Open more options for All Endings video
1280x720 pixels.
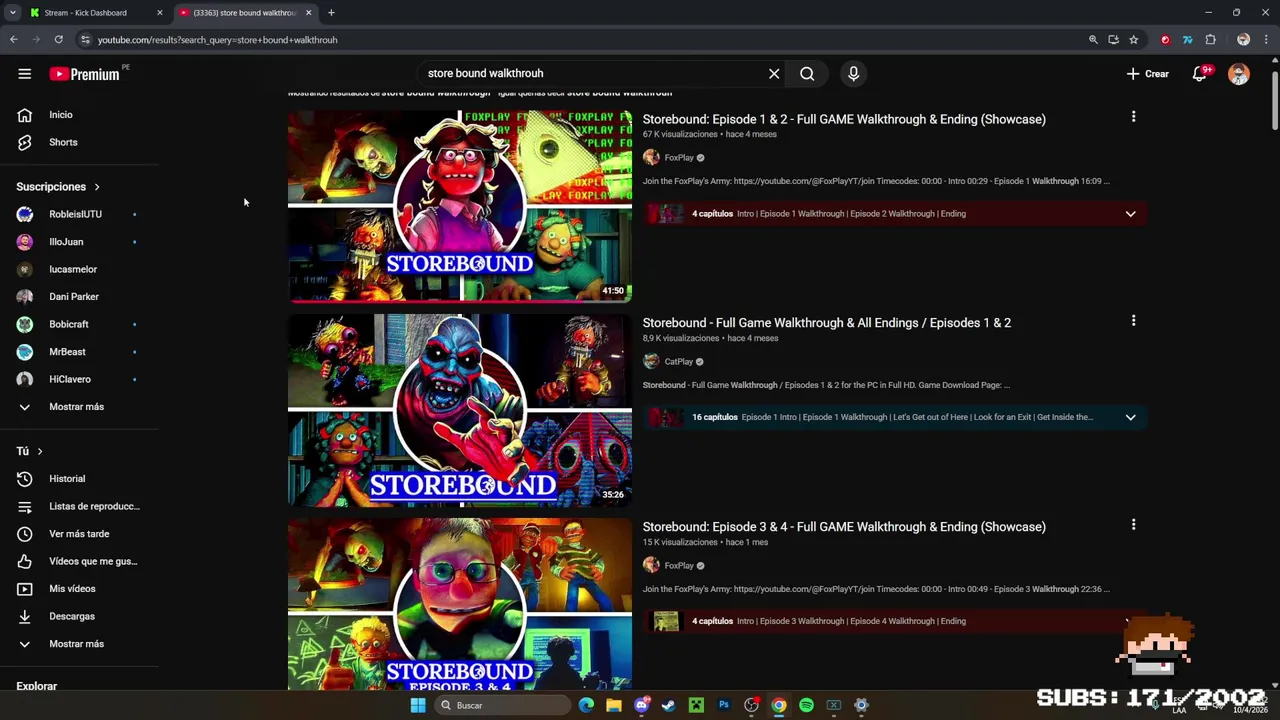coord(1133,321)
